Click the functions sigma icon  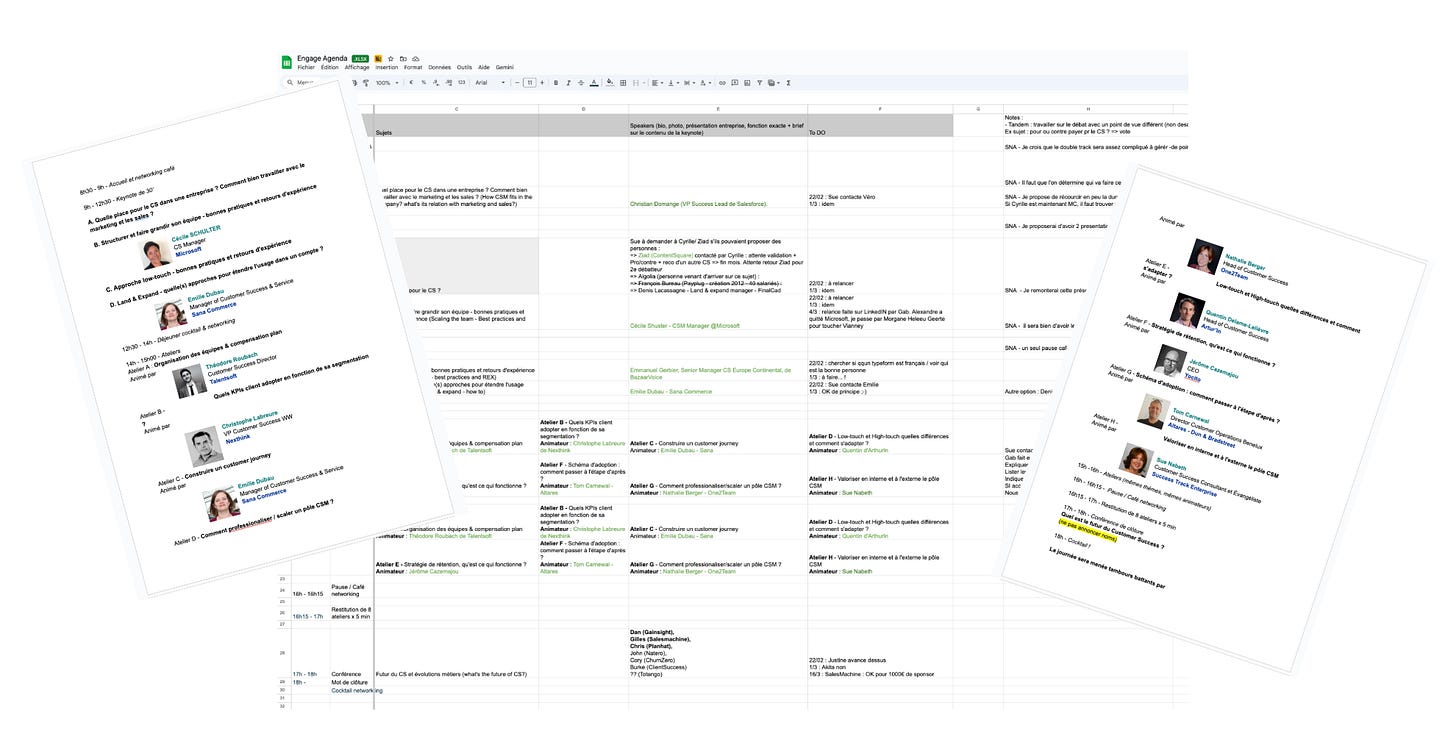[789, 82]
